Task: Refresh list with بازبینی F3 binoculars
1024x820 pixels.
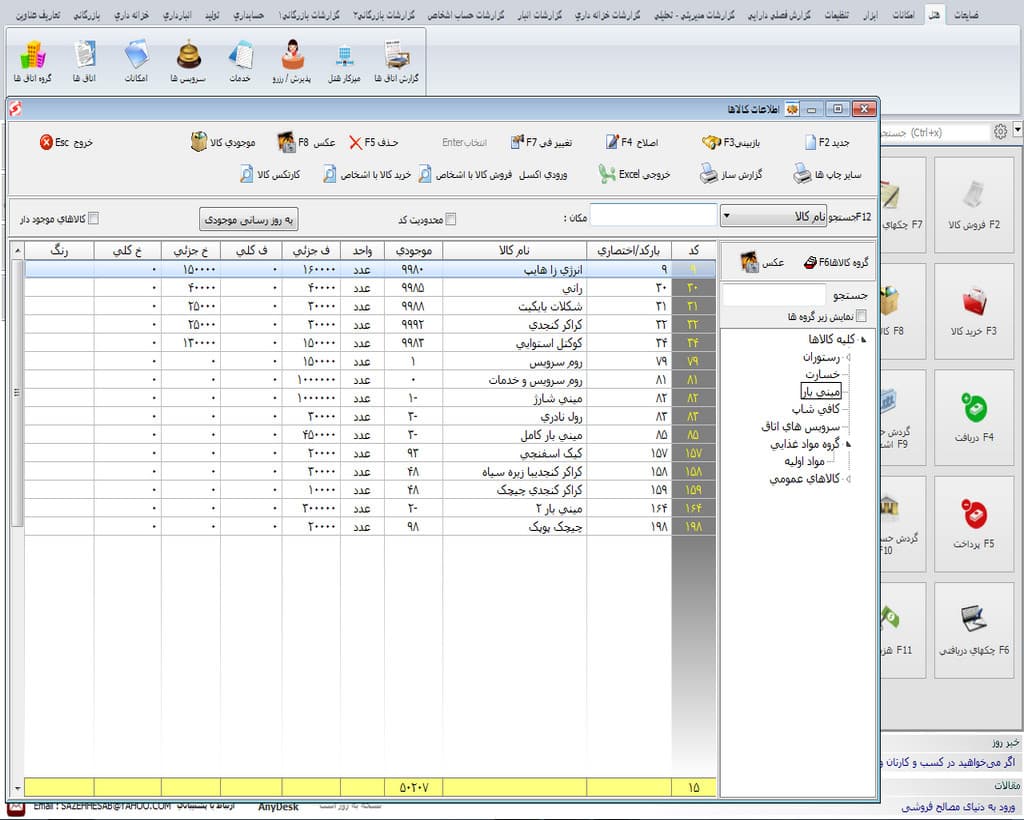Action: click(731, 142)
